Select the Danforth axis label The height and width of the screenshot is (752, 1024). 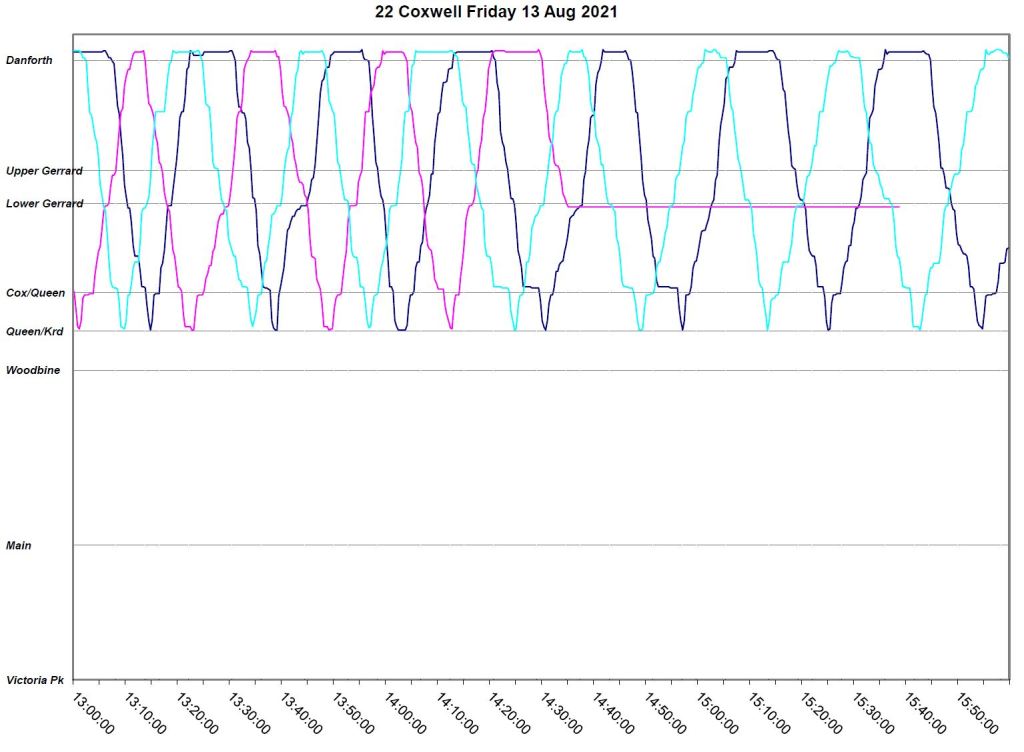pyautogui.click(x=29, y=61)
